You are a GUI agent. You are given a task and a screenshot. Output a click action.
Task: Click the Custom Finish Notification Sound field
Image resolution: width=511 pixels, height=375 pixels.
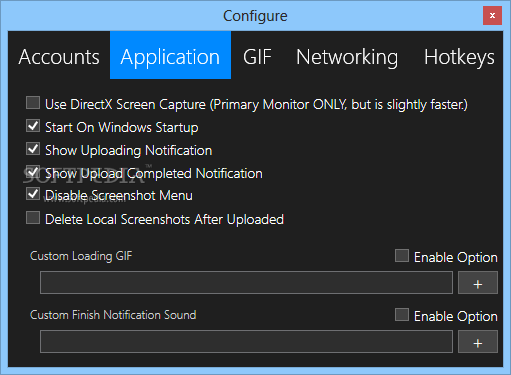tap(246, 342)
